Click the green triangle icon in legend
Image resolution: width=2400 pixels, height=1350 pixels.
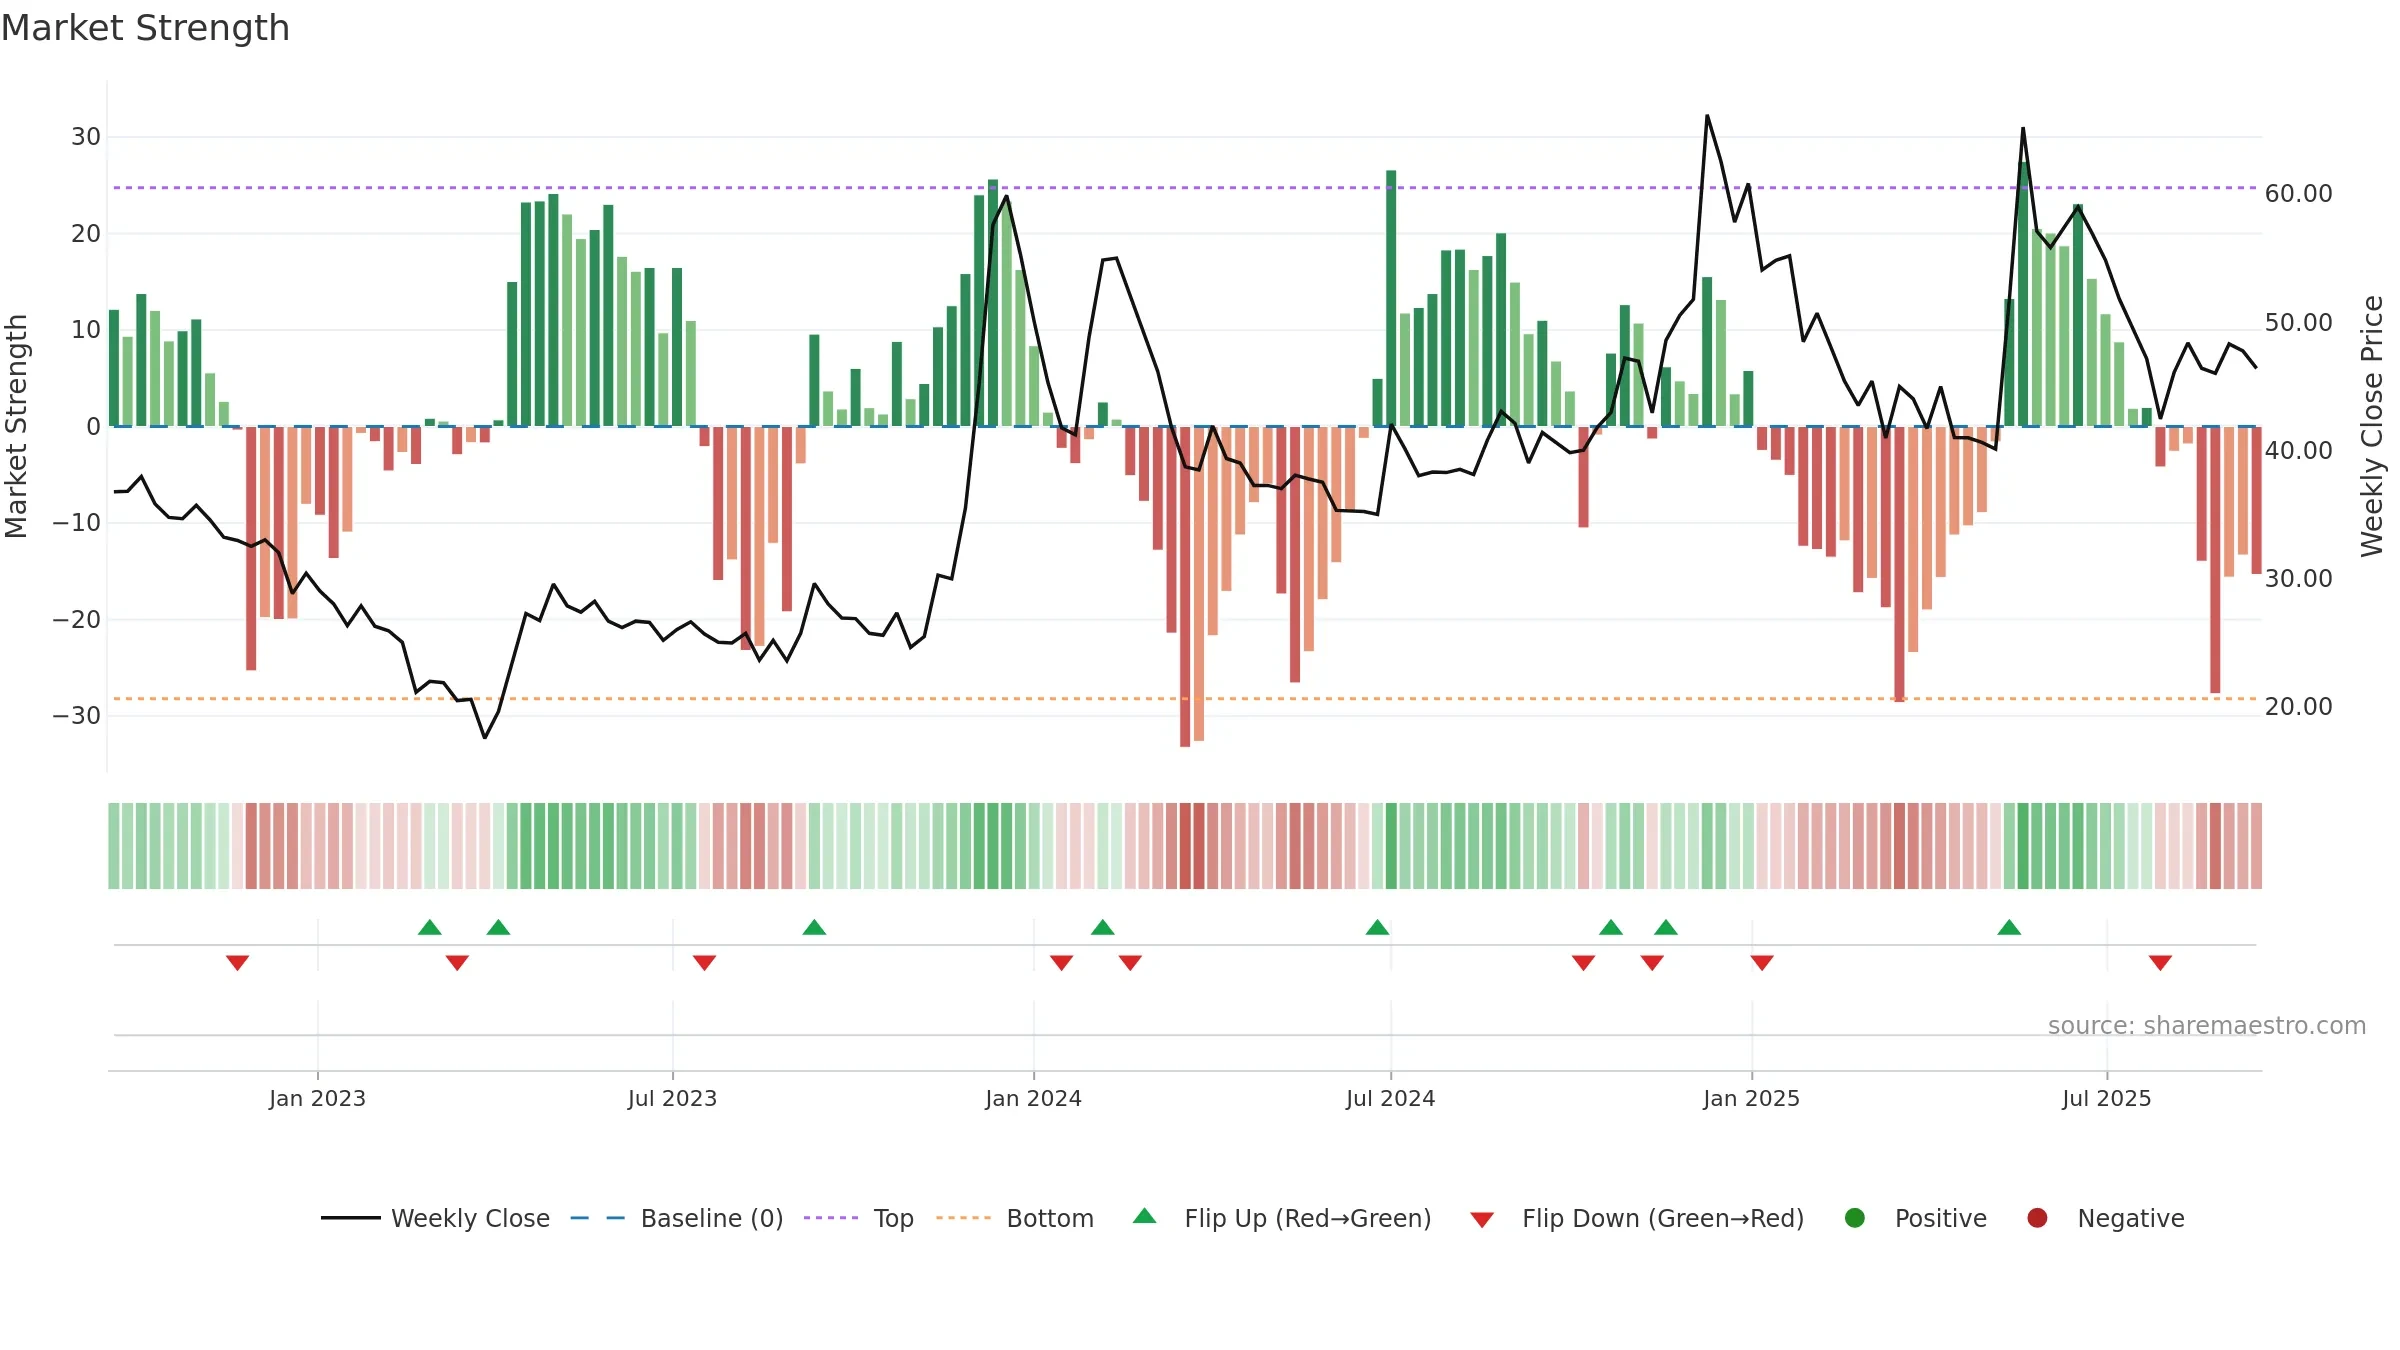point(1145,1216)
